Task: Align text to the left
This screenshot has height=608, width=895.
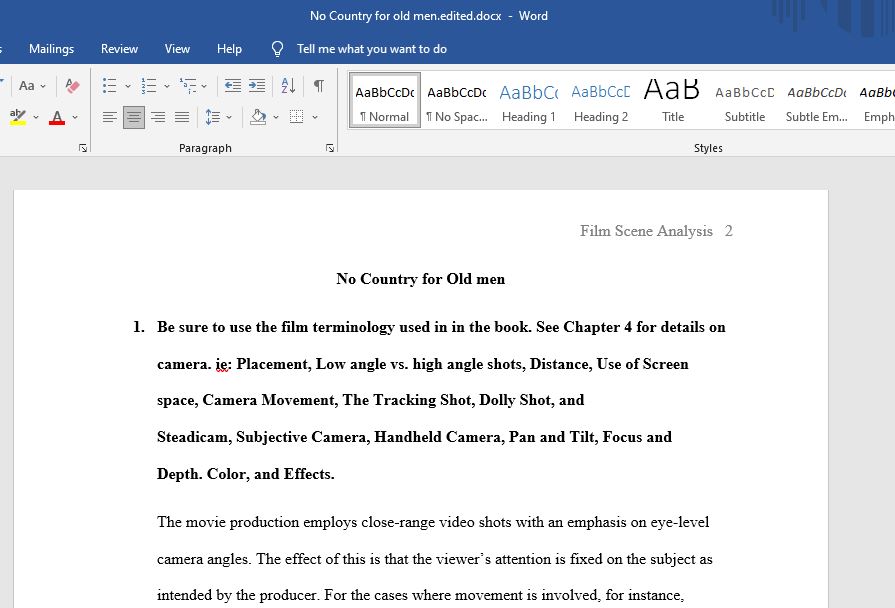Action: point(110,117)
